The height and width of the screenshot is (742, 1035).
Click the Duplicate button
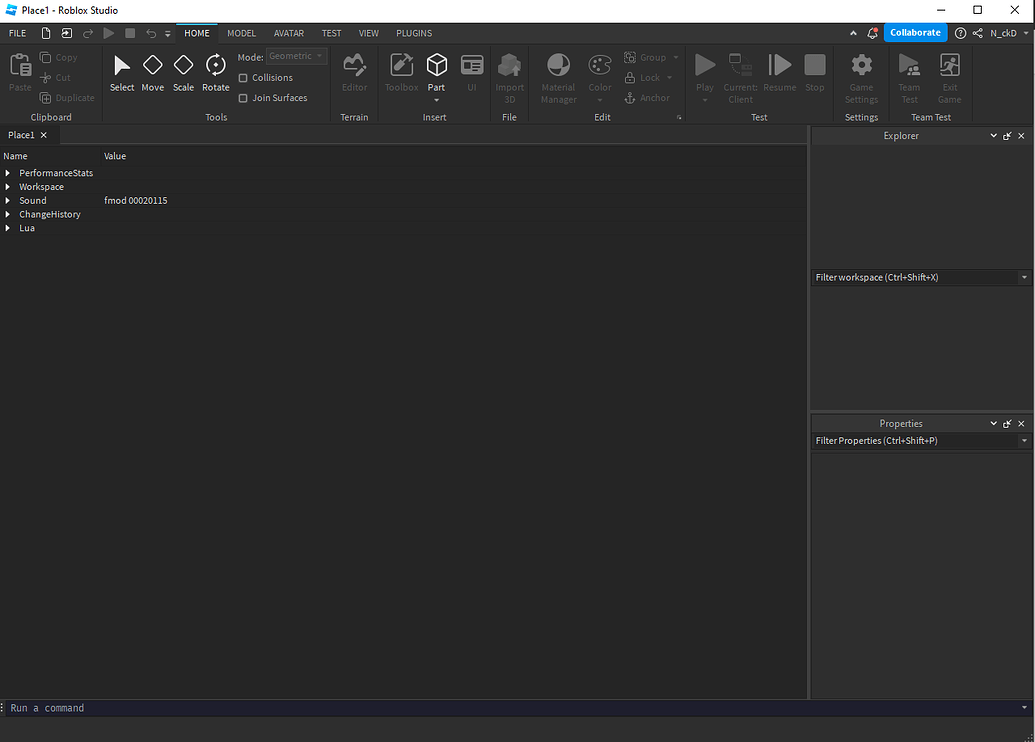tap(67, 98)
